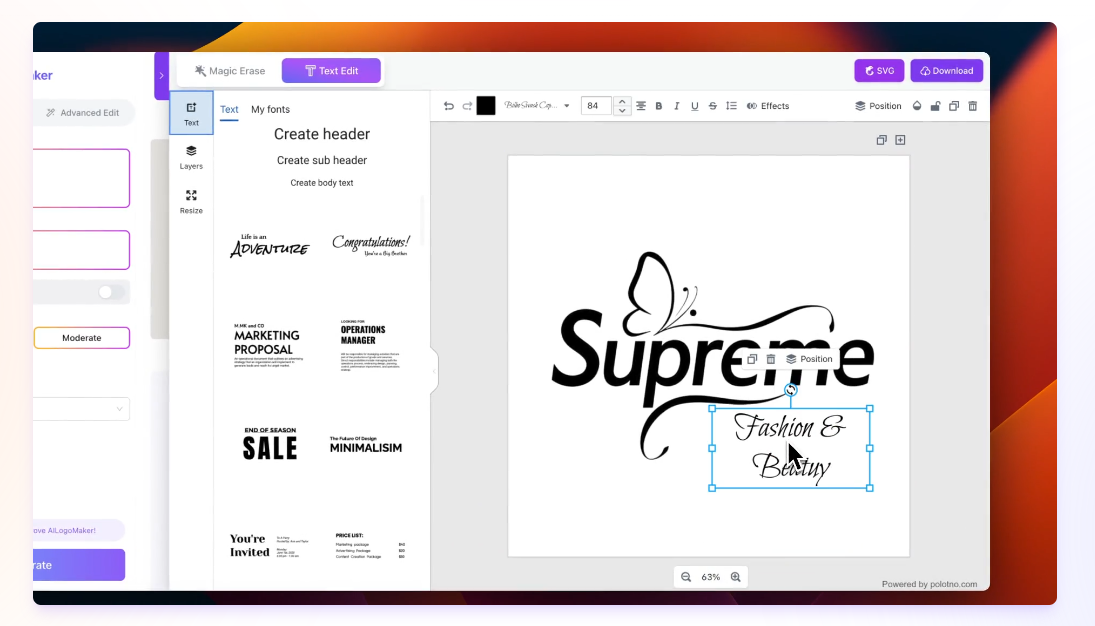Select the My fonts tab

click(270, 110)
